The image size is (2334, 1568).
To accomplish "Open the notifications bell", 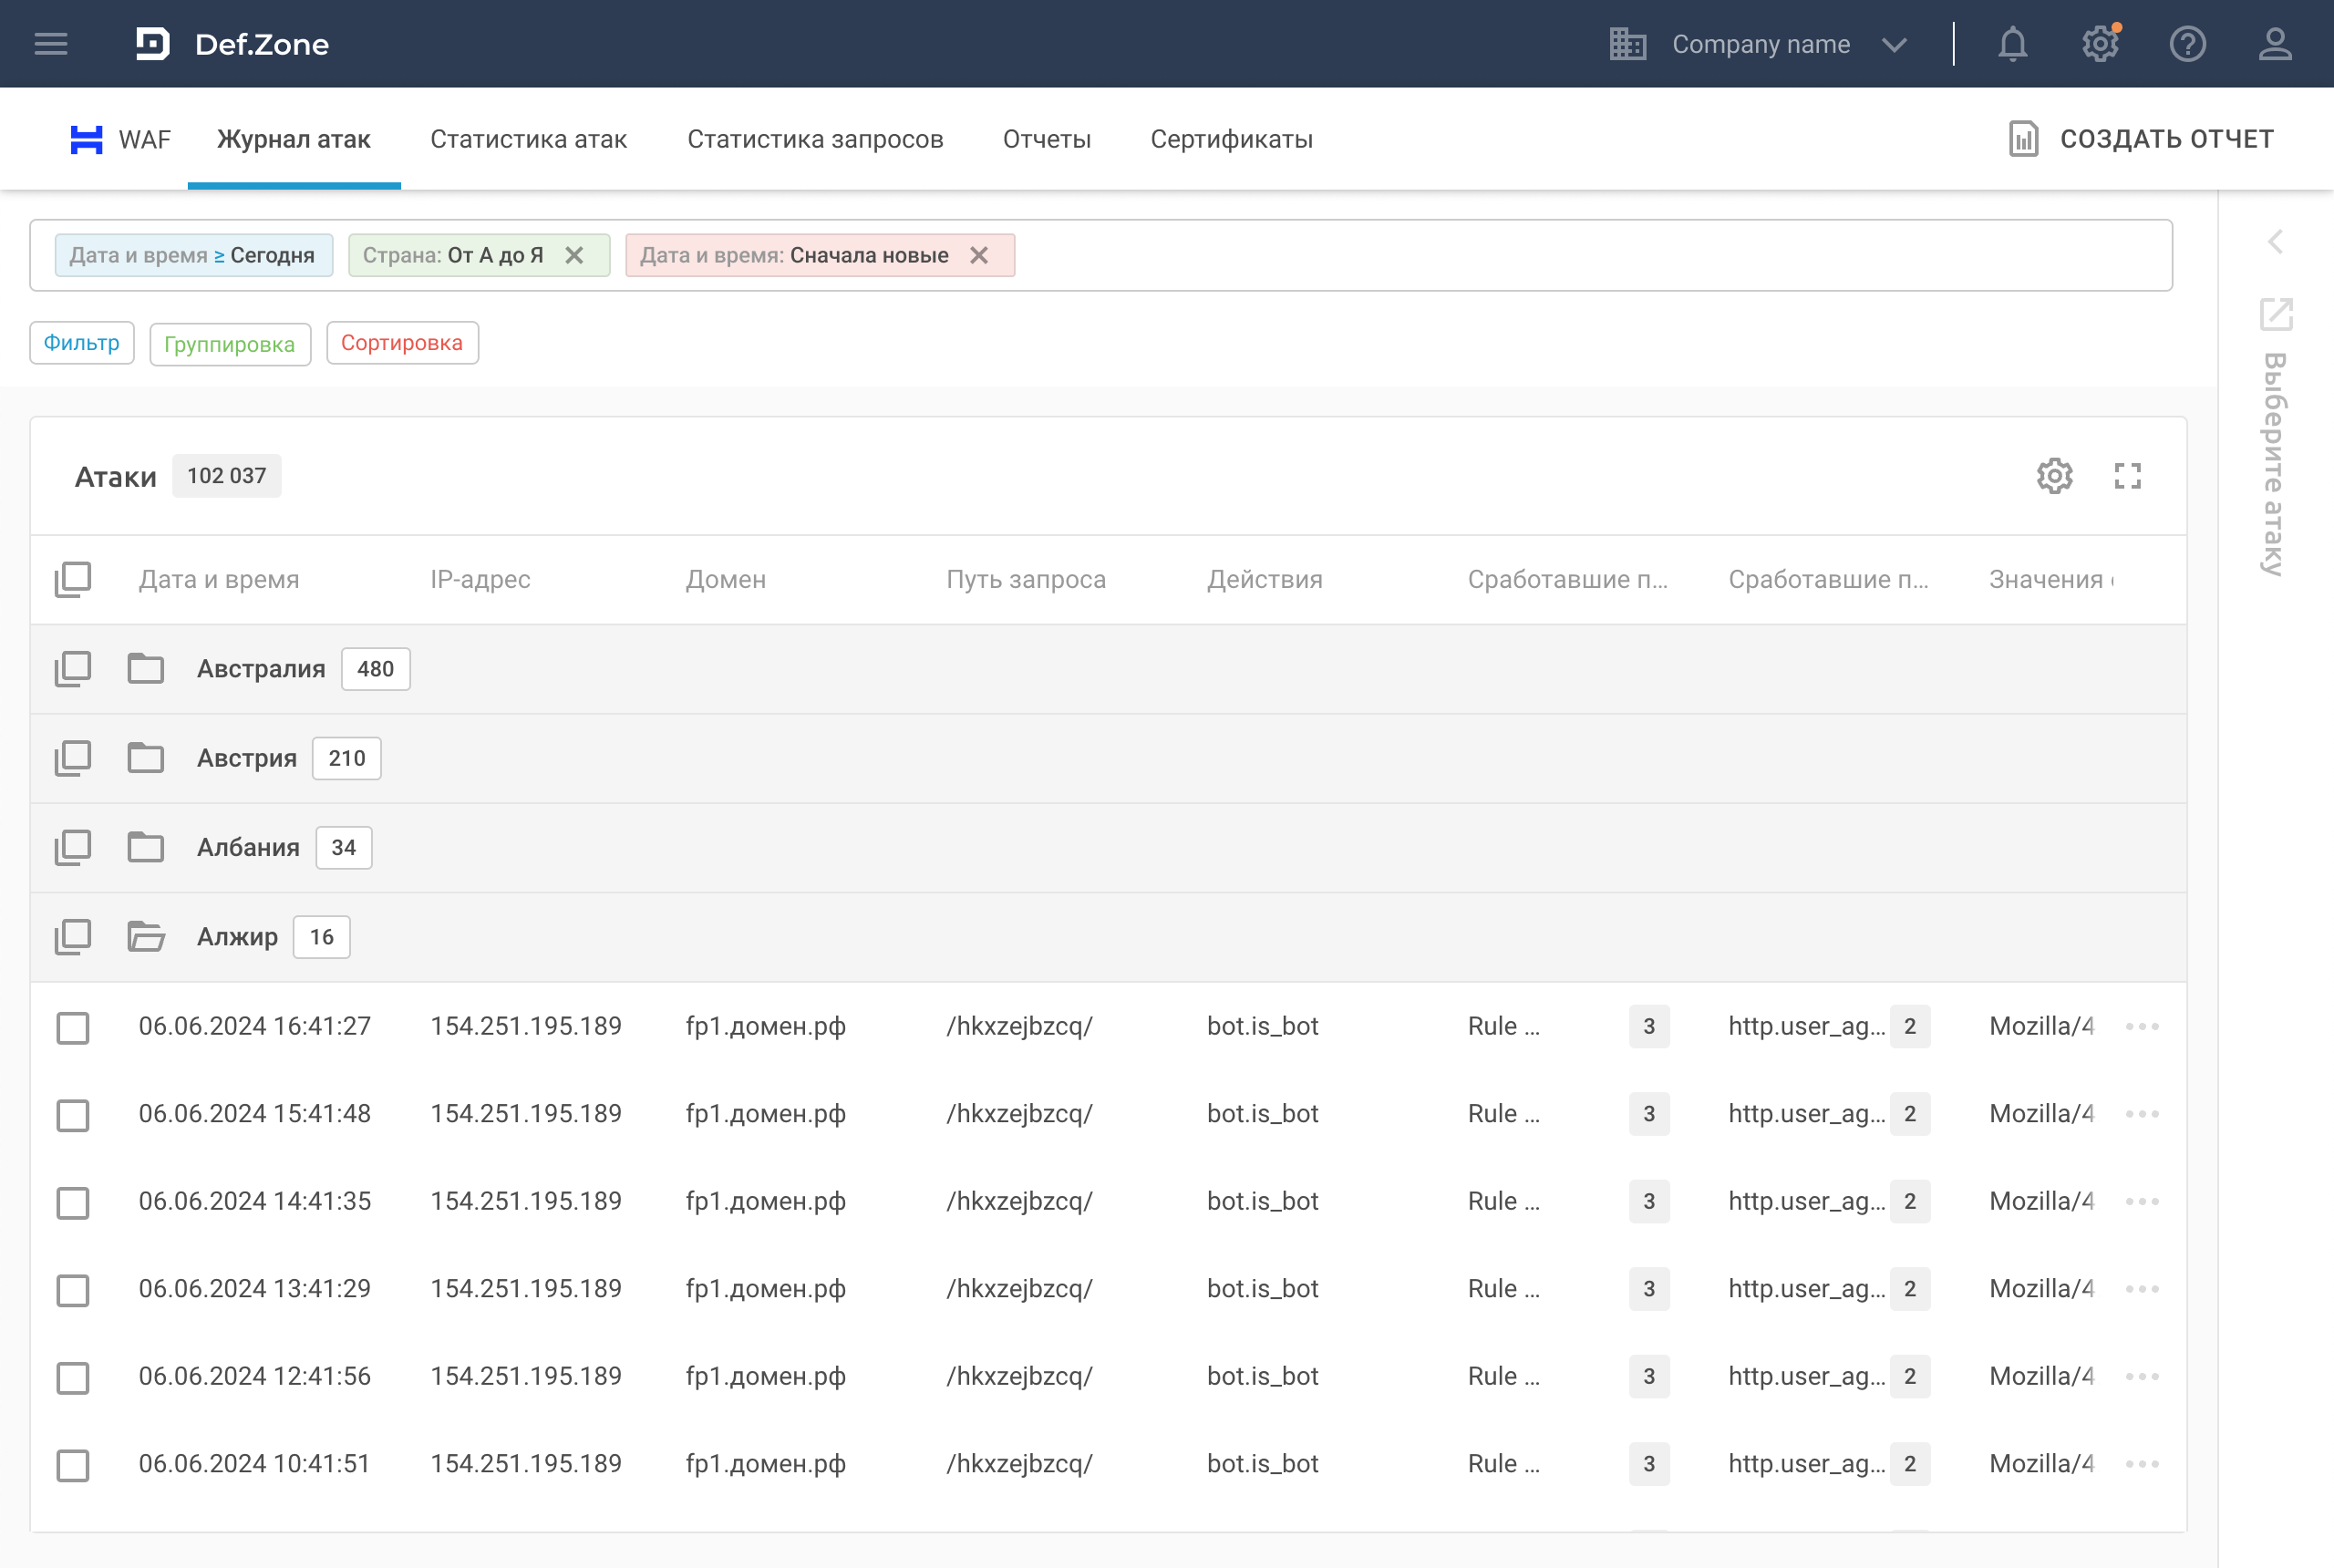I will [2012, 44].
